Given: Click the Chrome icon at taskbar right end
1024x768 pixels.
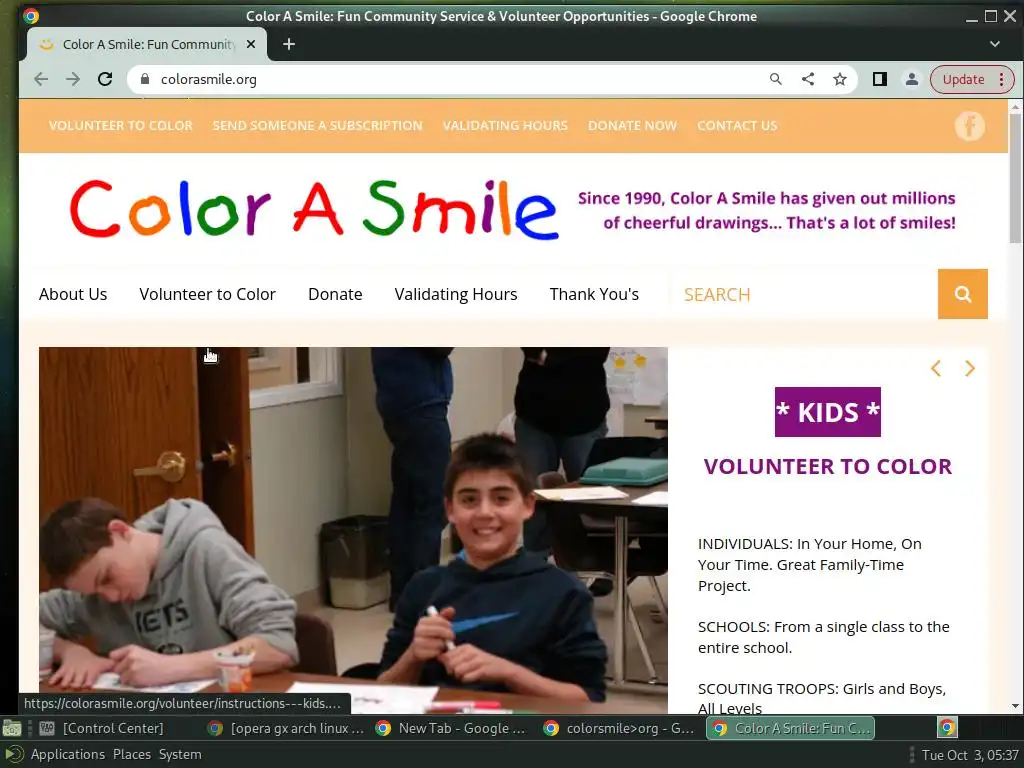Looking at the screenshot, I should (x=948, y=728).
